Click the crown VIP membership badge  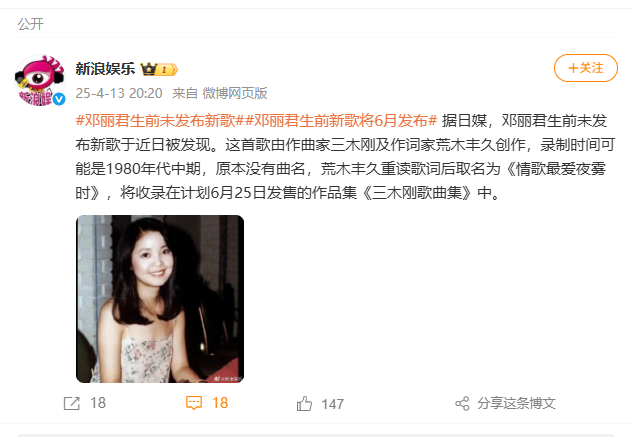[x=159, y=69]
